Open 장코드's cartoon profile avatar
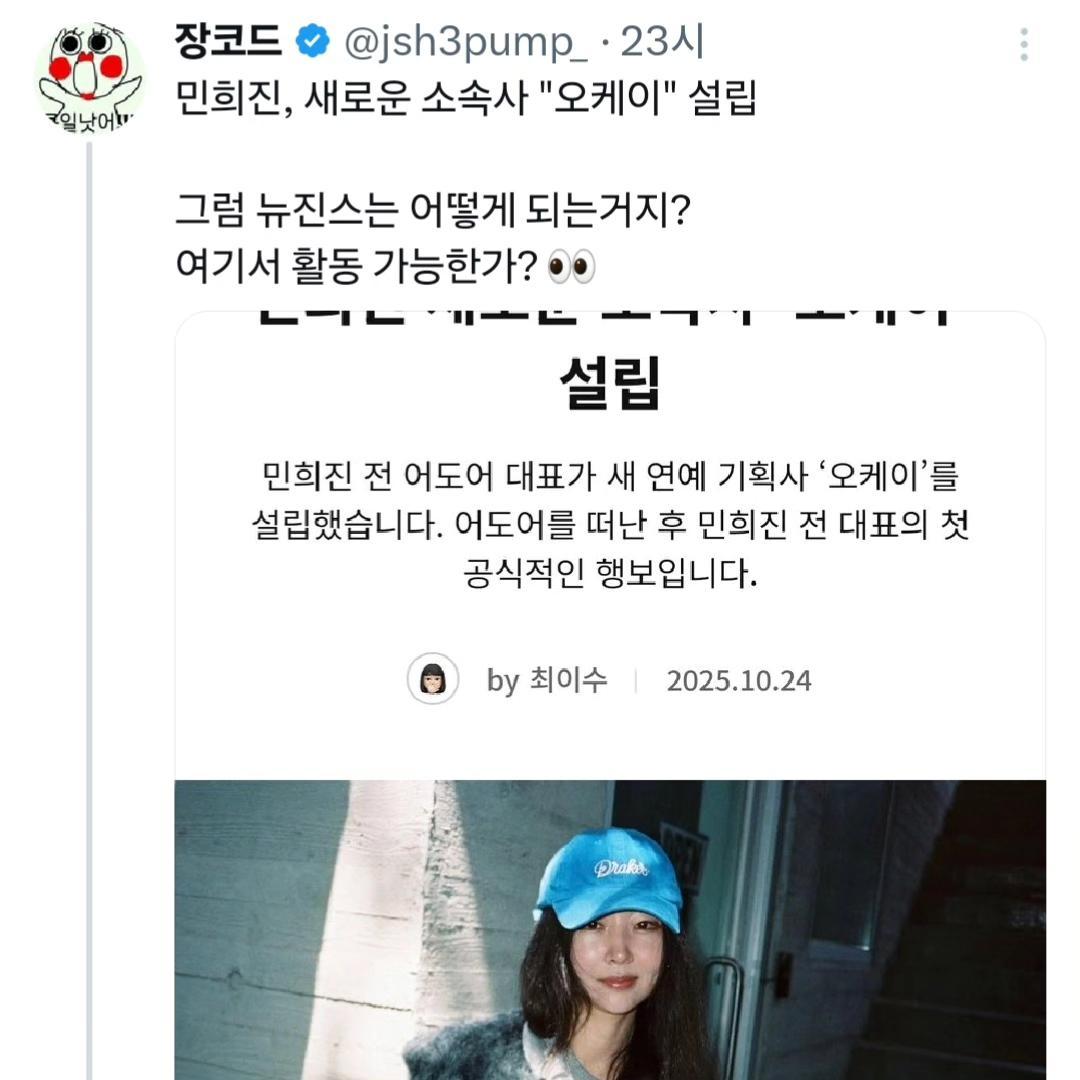The width and height of the screenshot is (1080, 1080). [x=89, y=78]
